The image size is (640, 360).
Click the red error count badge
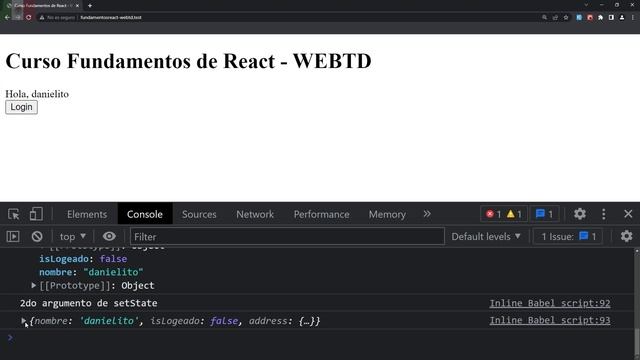pos(493,214)
